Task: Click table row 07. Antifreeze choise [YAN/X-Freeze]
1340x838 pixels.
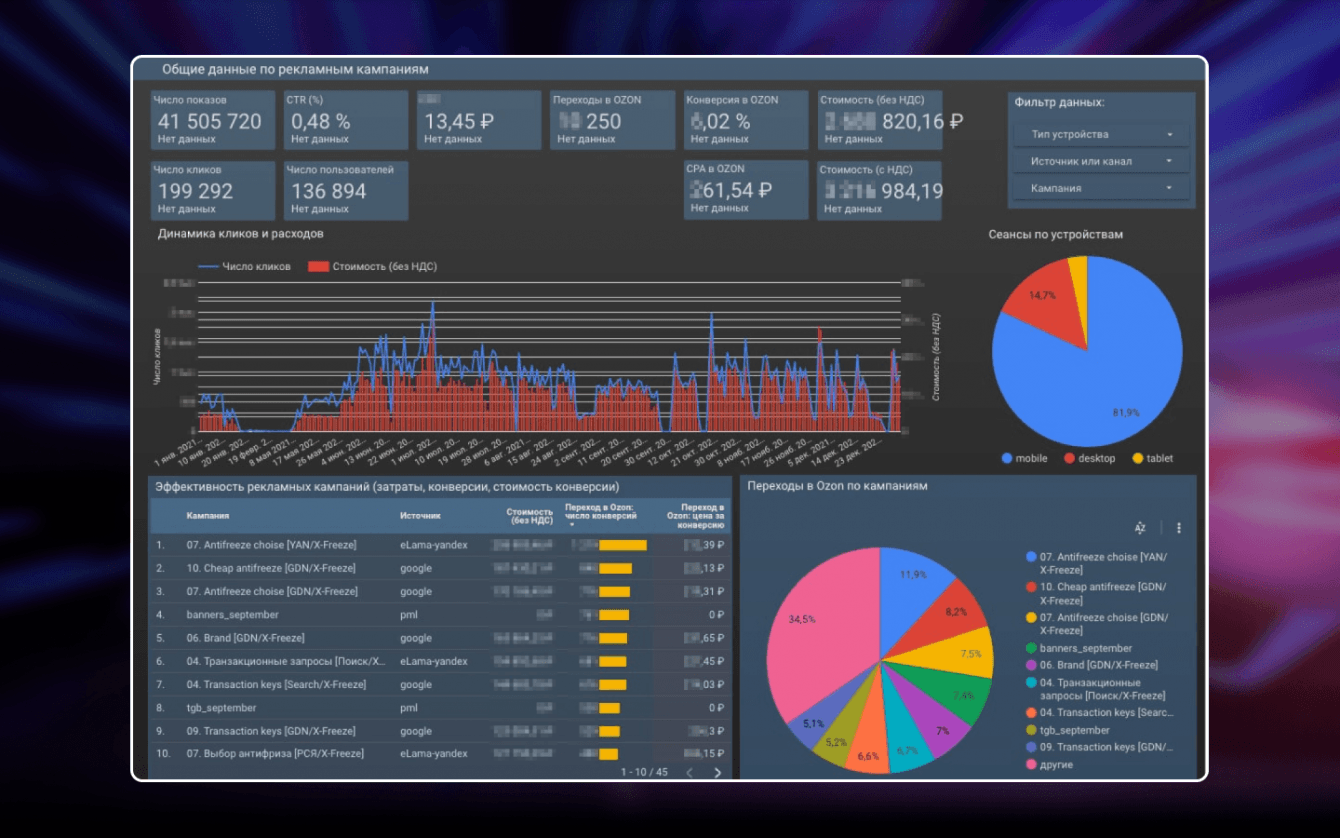Action: [440, 545]
